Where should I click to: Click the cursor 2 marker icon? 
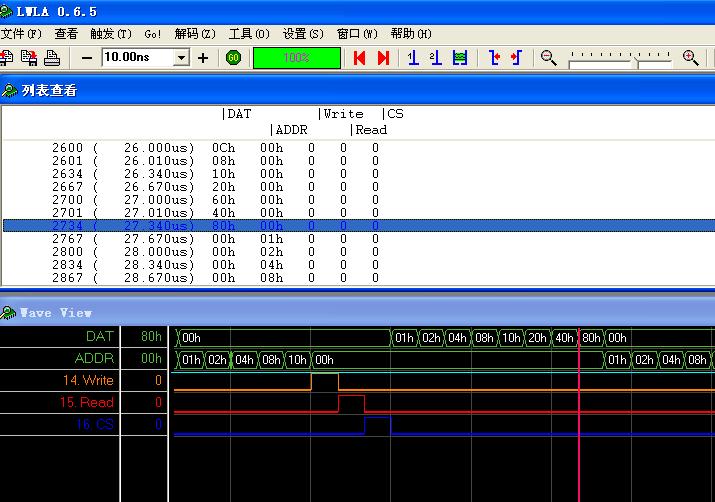pos(436,58)
